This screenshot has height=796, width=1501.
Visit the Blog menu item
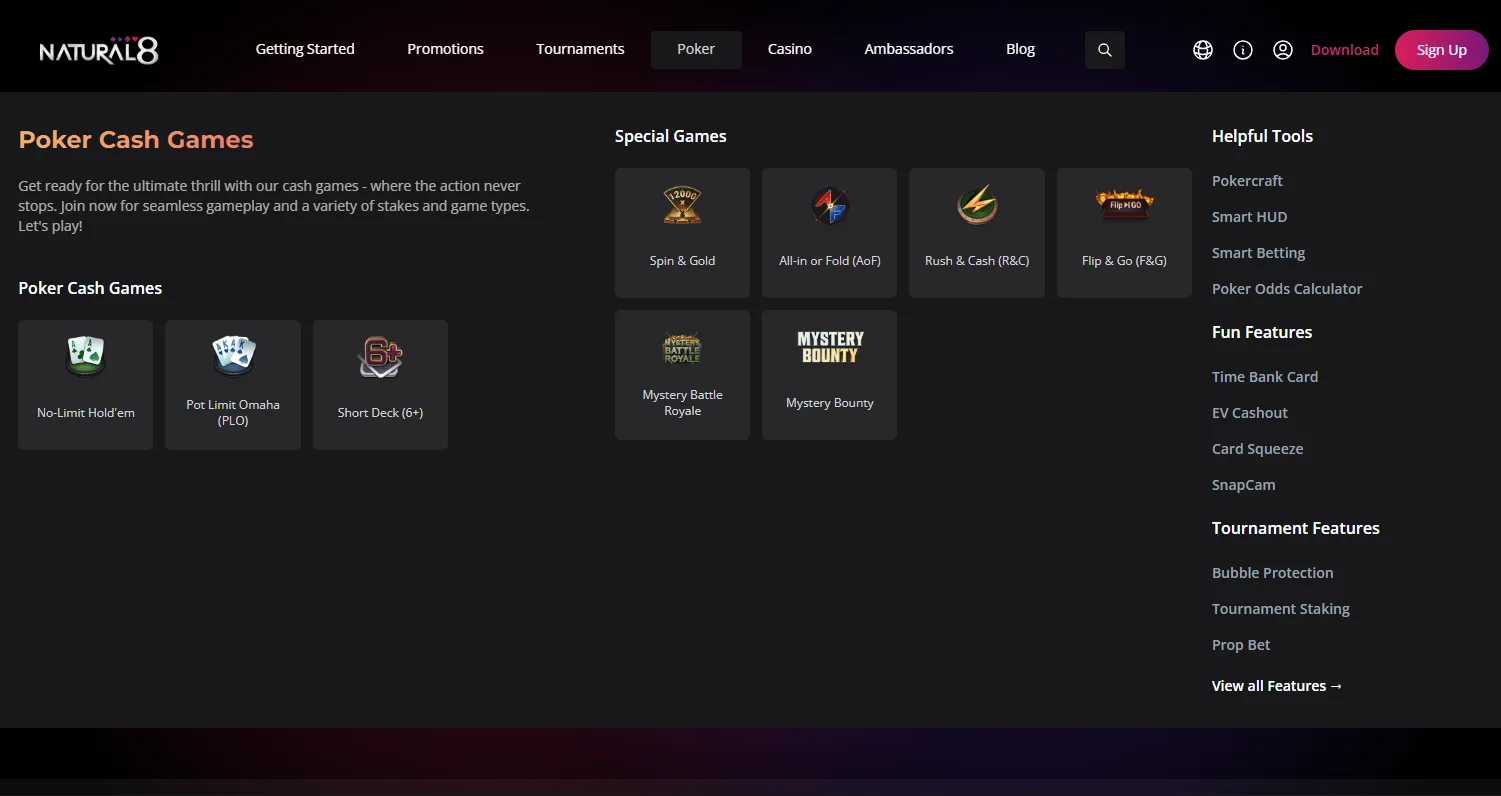tap(1021, 49)
